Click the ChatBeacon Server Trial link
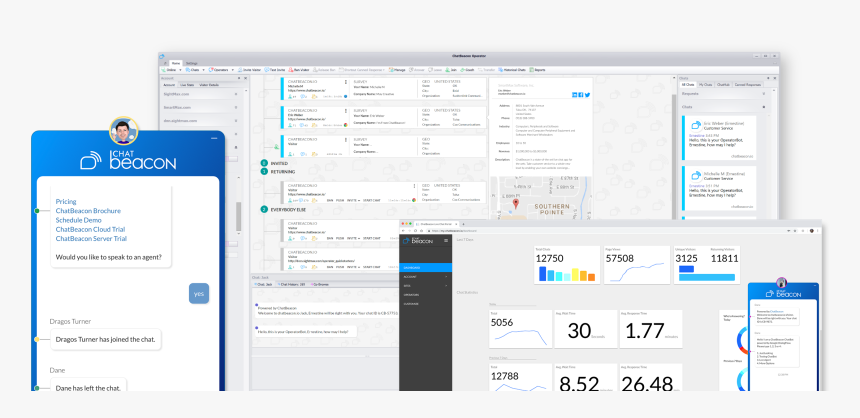Image resolution: width=860 pixels, height=418 pixels. tap(91, 239)
